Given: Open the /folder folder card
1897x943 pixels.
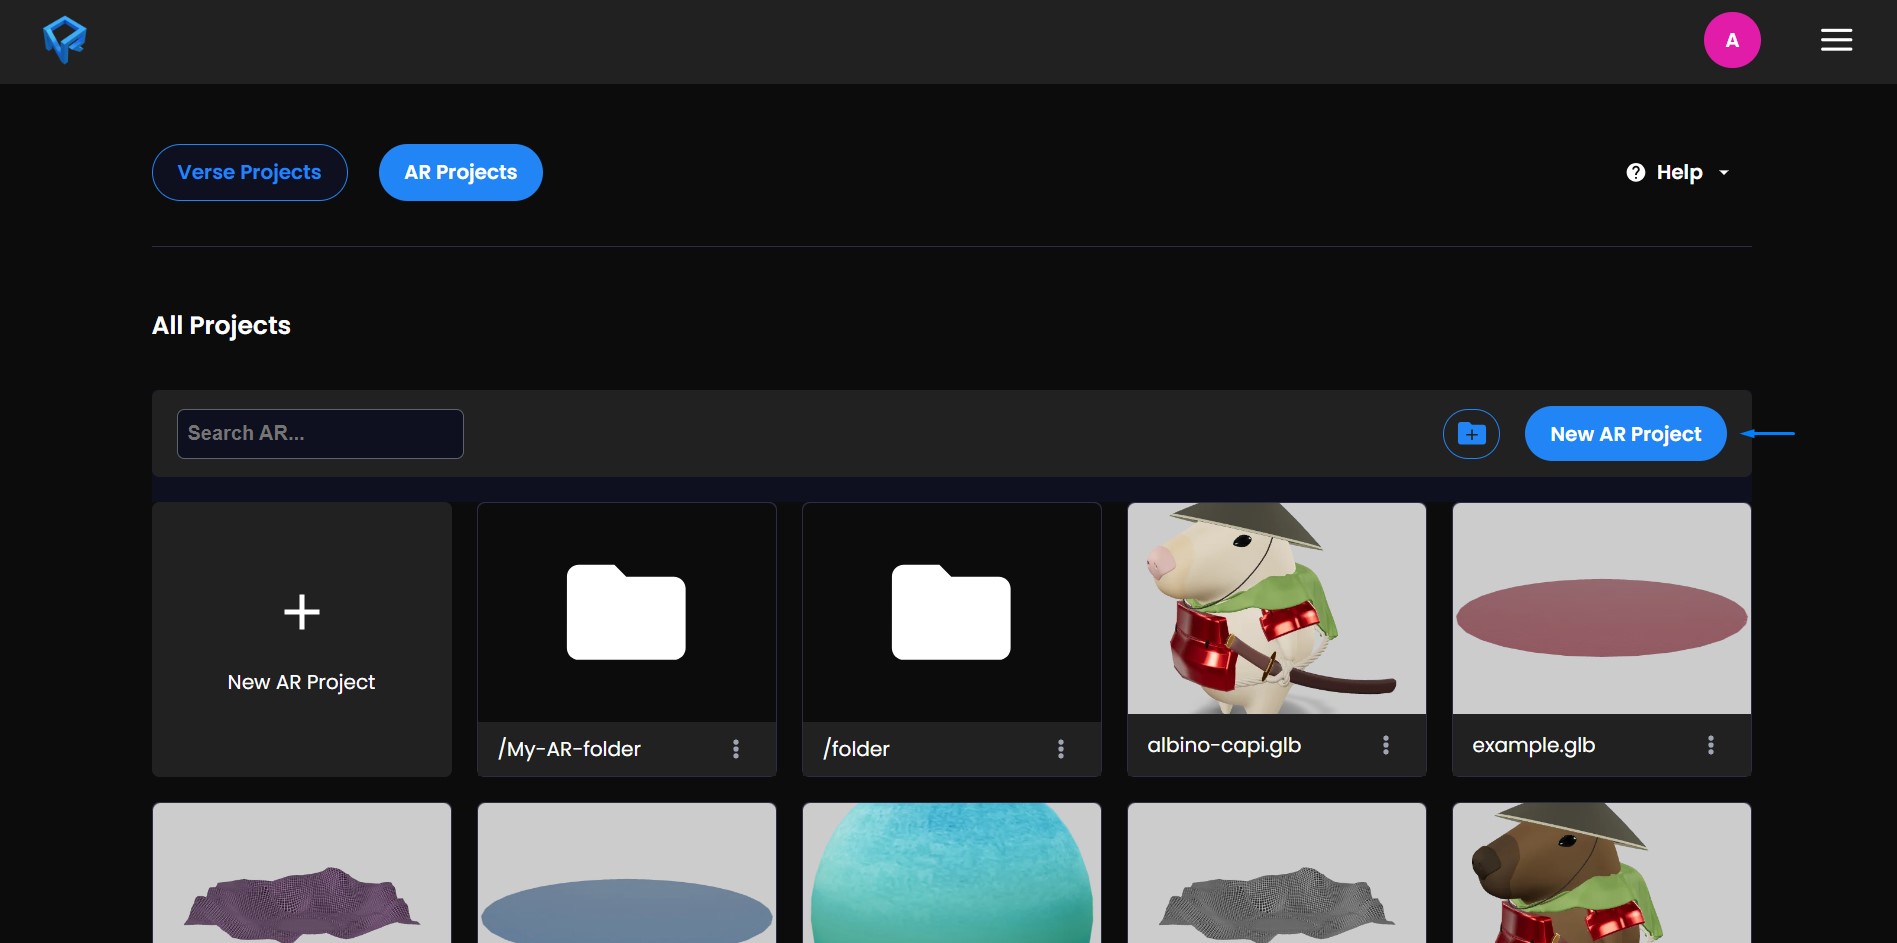Looking at the screenshot, I should (x=952, y=612).
